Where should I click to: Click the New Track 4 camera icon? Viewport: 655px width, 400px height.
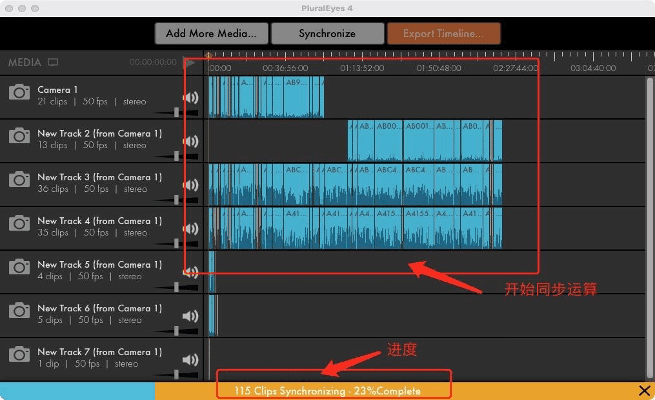[20, 223]
